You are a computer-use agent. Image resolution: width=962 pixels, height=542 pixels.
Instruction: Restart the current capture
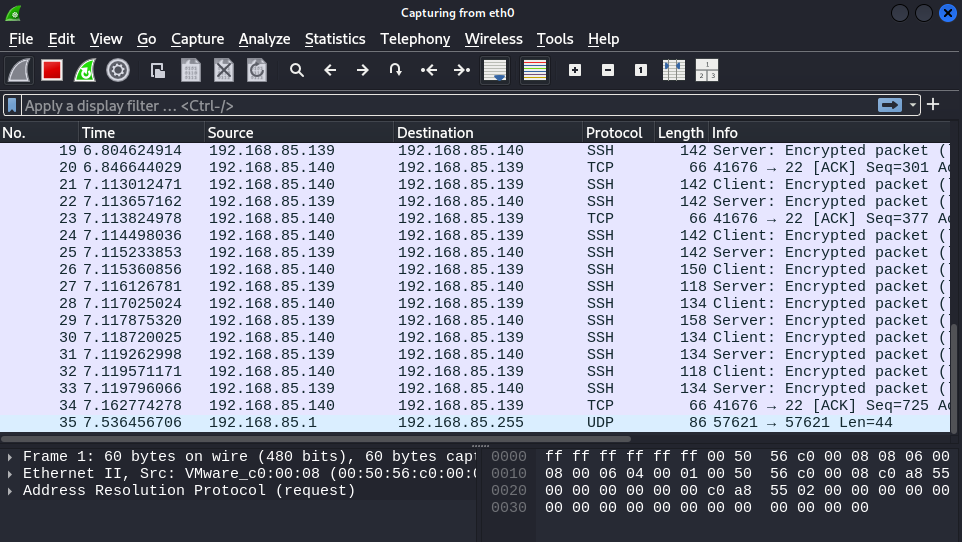pyautogui.click(x=85, y=70)
